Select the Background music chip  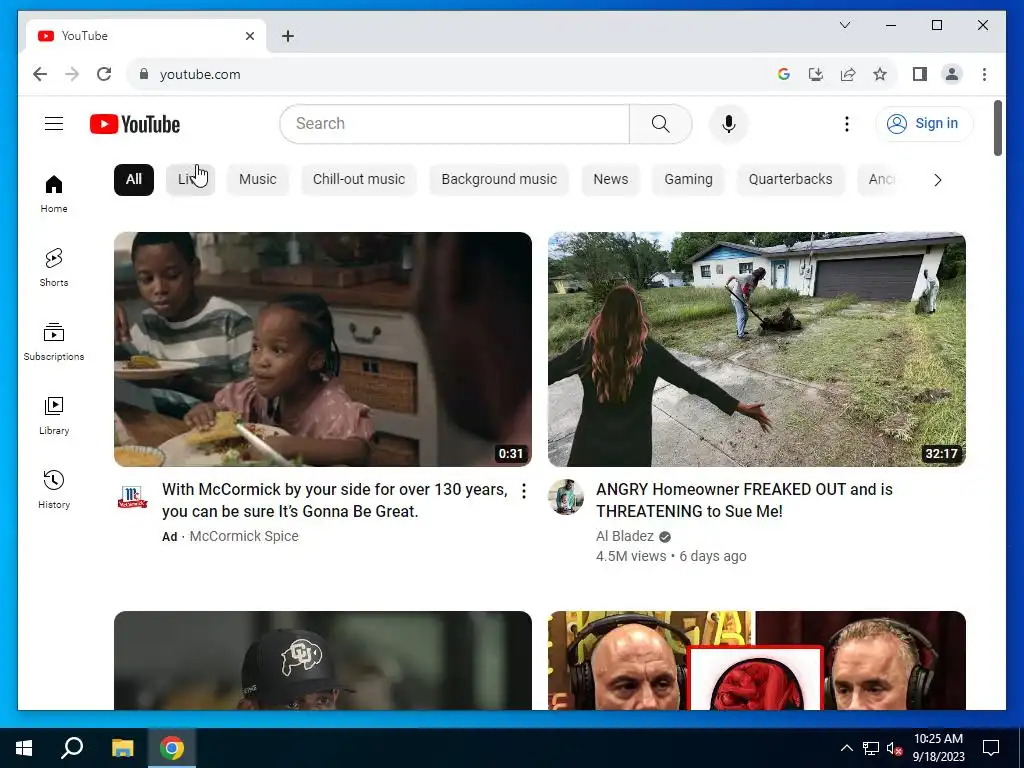tap(499, 180)
